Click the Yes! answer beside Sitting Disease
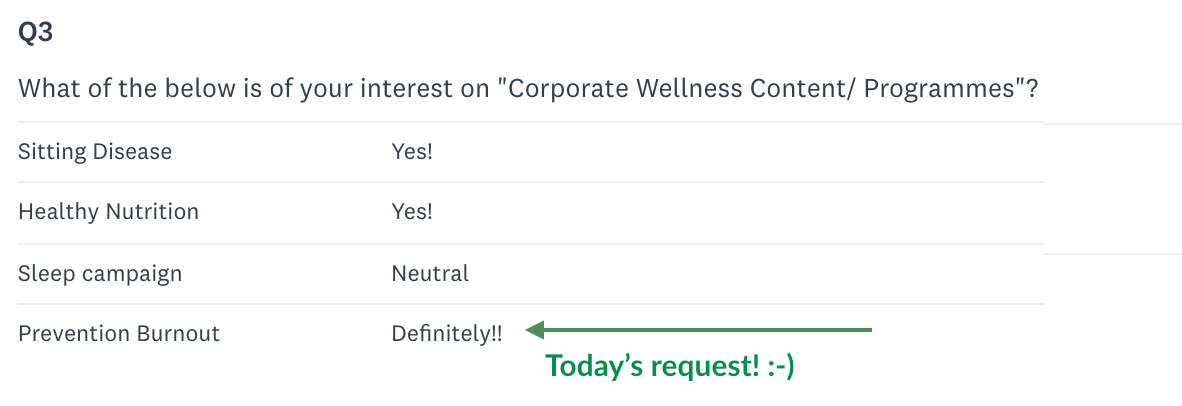 412,152
